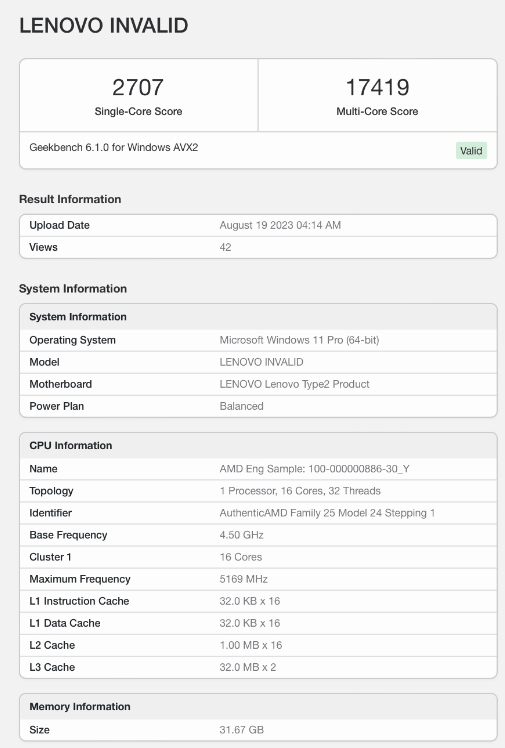
Task: Select AuthenticAMD Family 25 Model 24 Stepping 1
Action: pos(327,513)
